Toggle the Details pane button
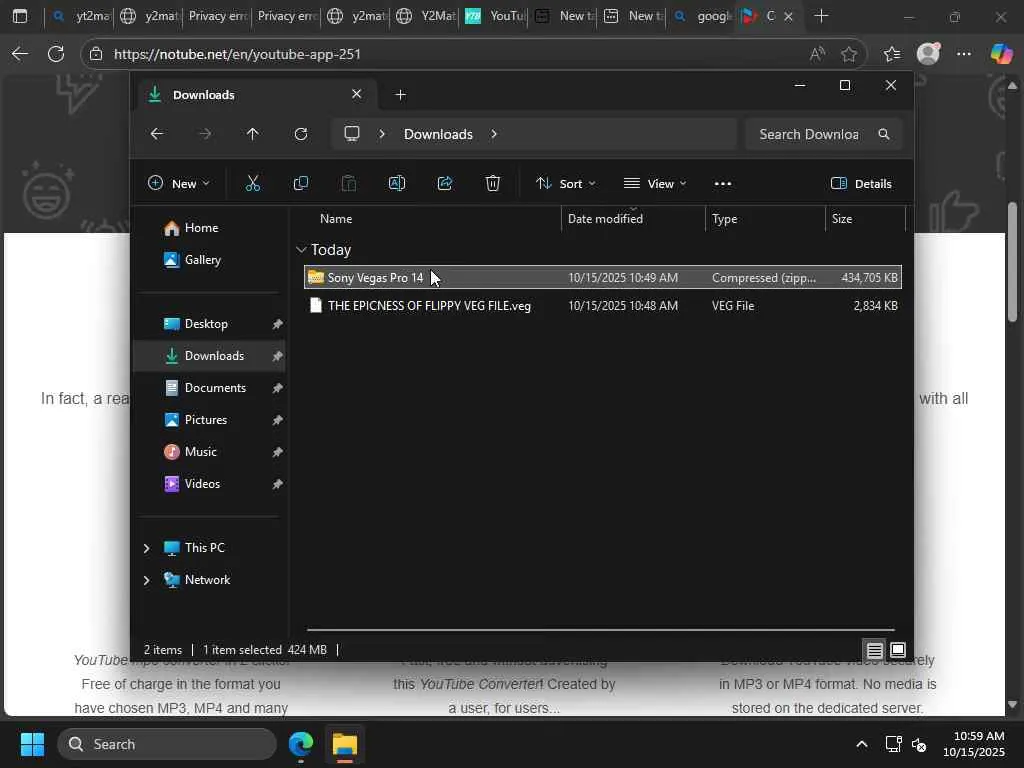The image size is (1024, 768). click(x=861, y=184)
